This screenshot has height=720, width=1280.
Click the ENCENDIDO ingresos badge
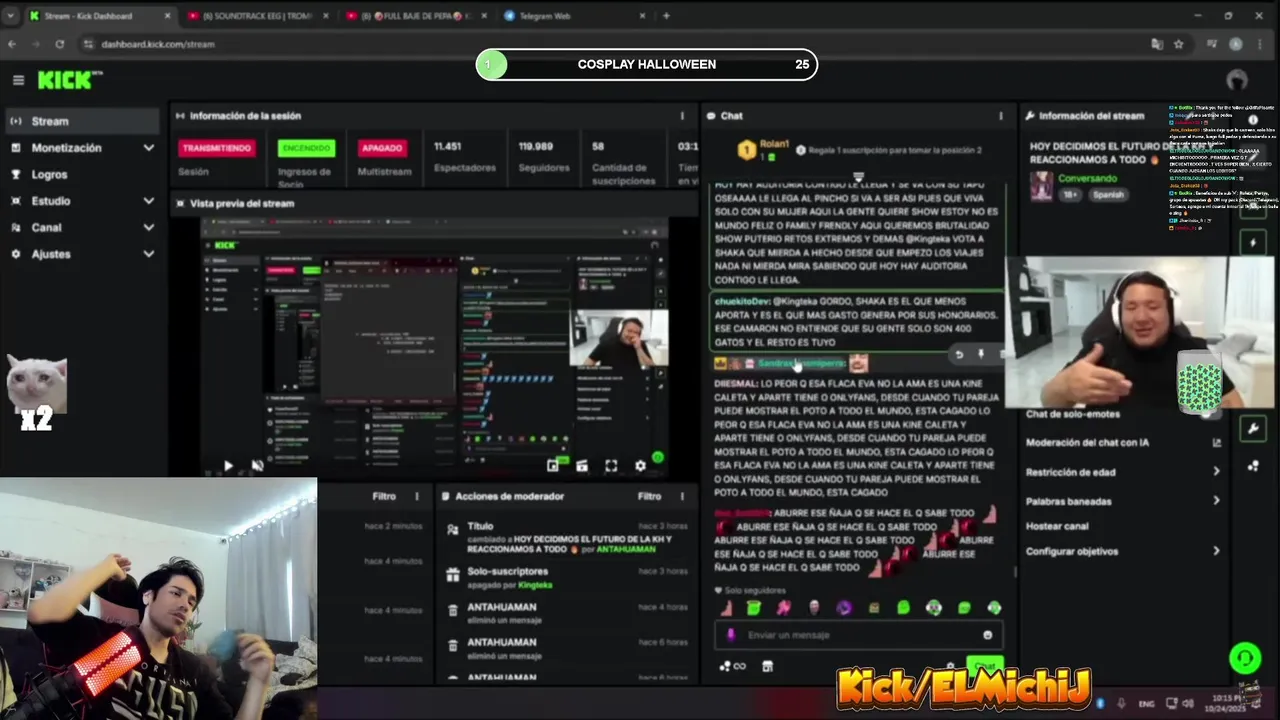click(306, 148)
